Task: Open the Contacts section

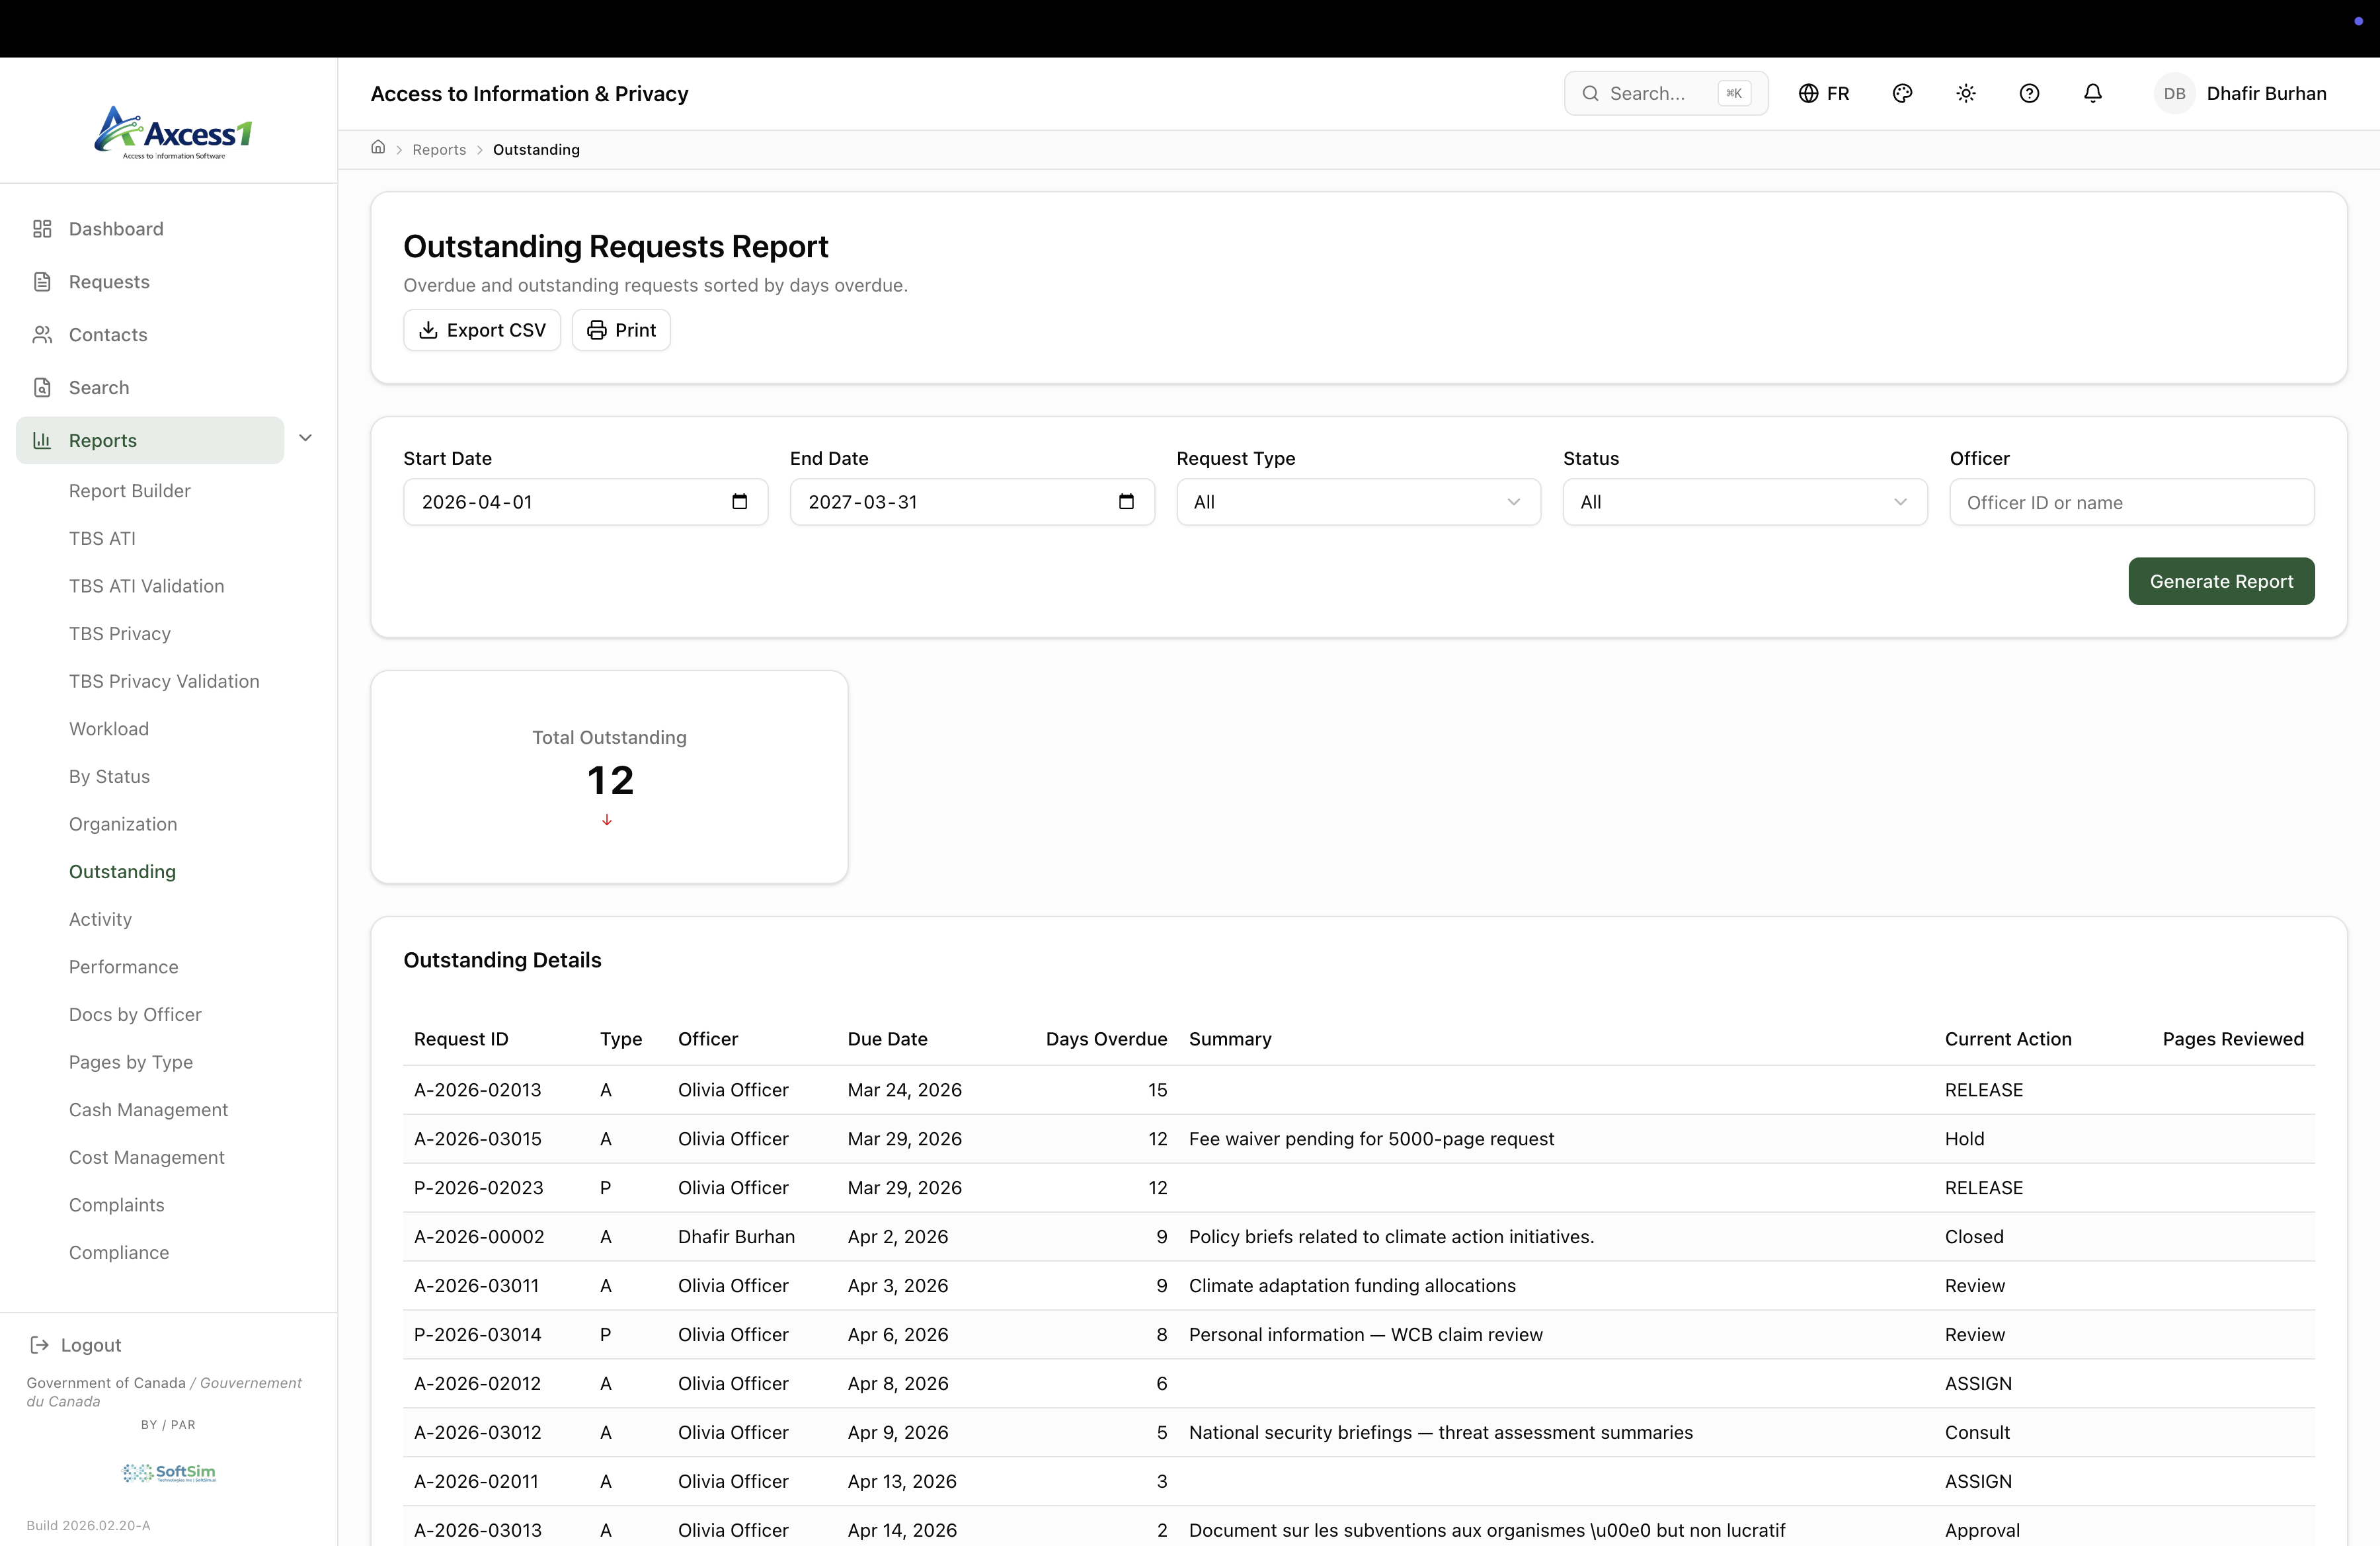Action: coord(107,334)
